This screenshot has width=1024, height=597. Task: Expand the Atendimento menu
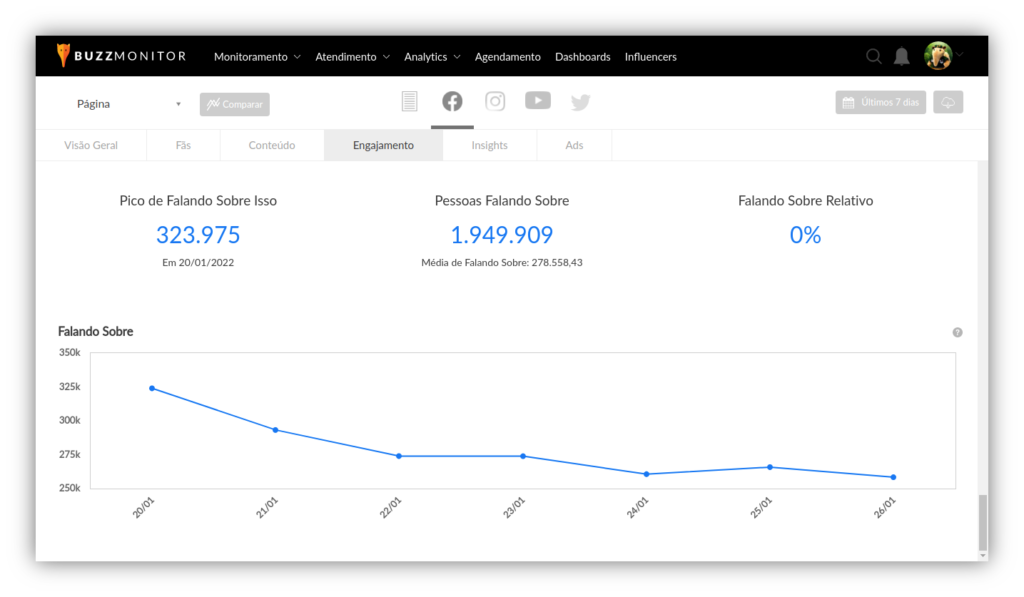coord(352,57)
